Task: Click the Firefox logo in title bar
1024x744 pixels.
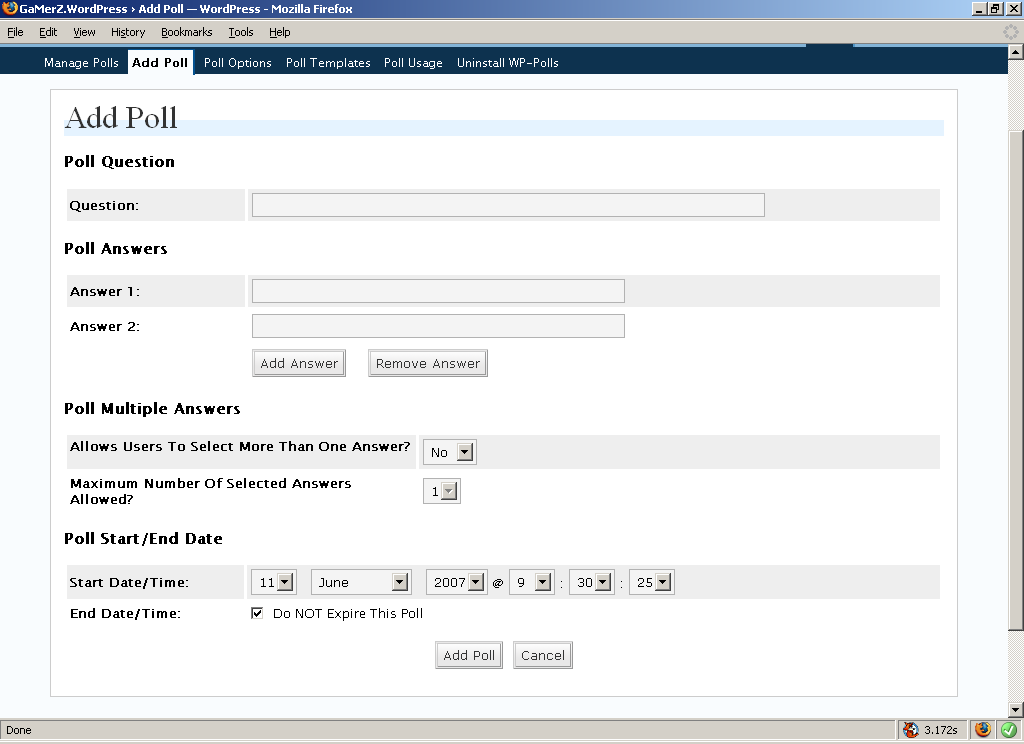Action: click(9, 9)
